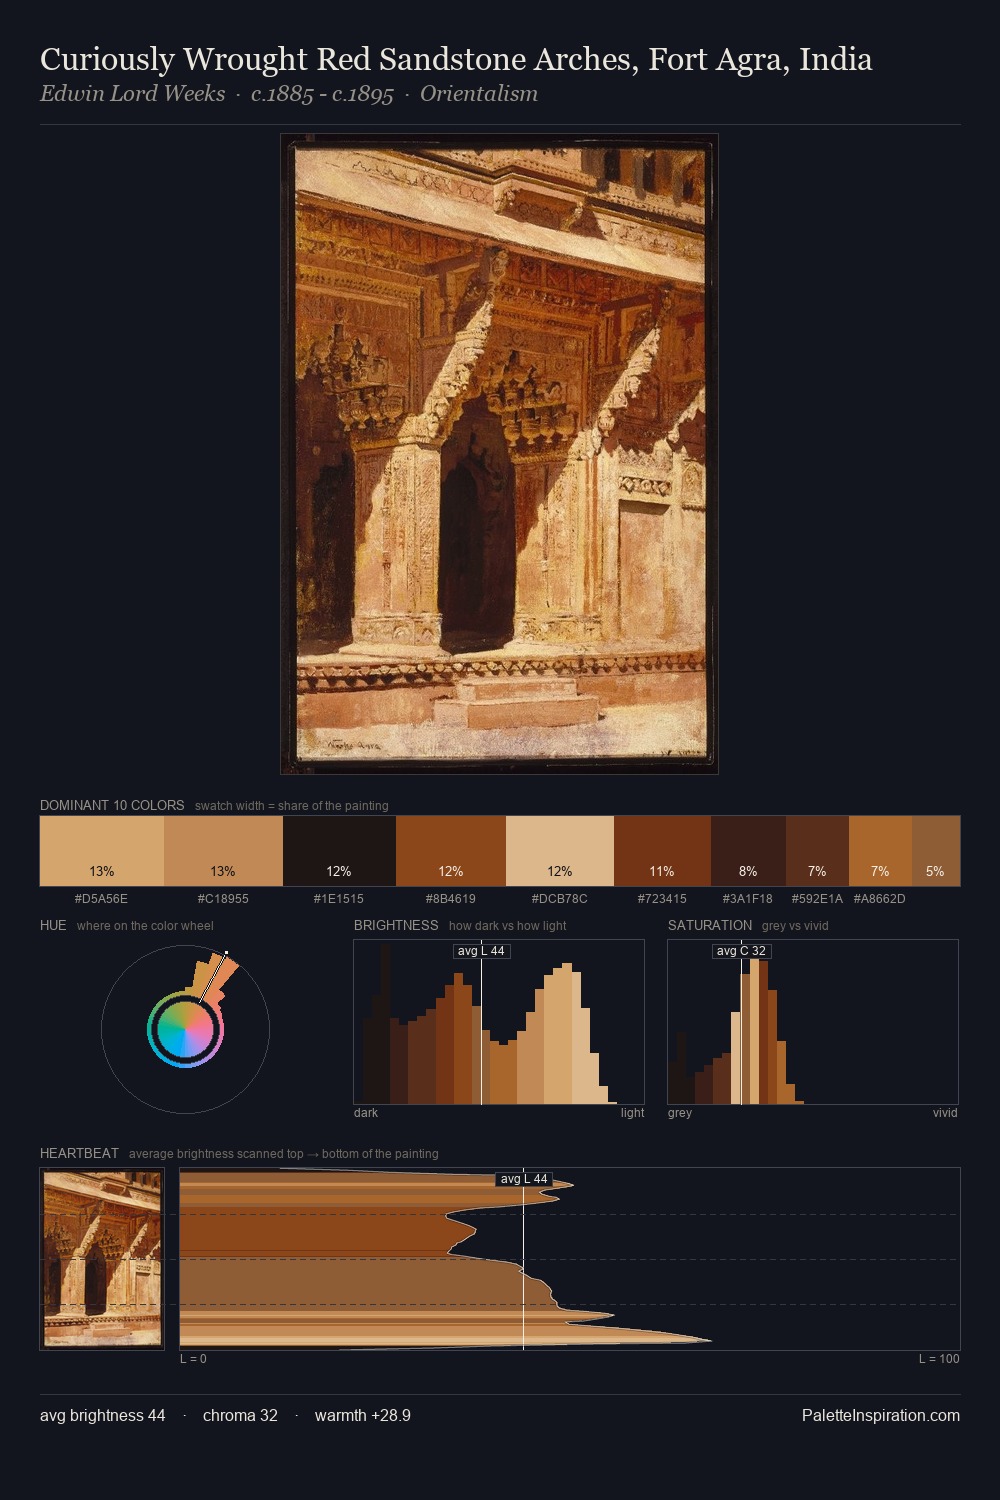Click the hex code text #1E1515
The height and width of the screenshot is (1500, 1000).
pyautogui.click(x=339, y=899)
